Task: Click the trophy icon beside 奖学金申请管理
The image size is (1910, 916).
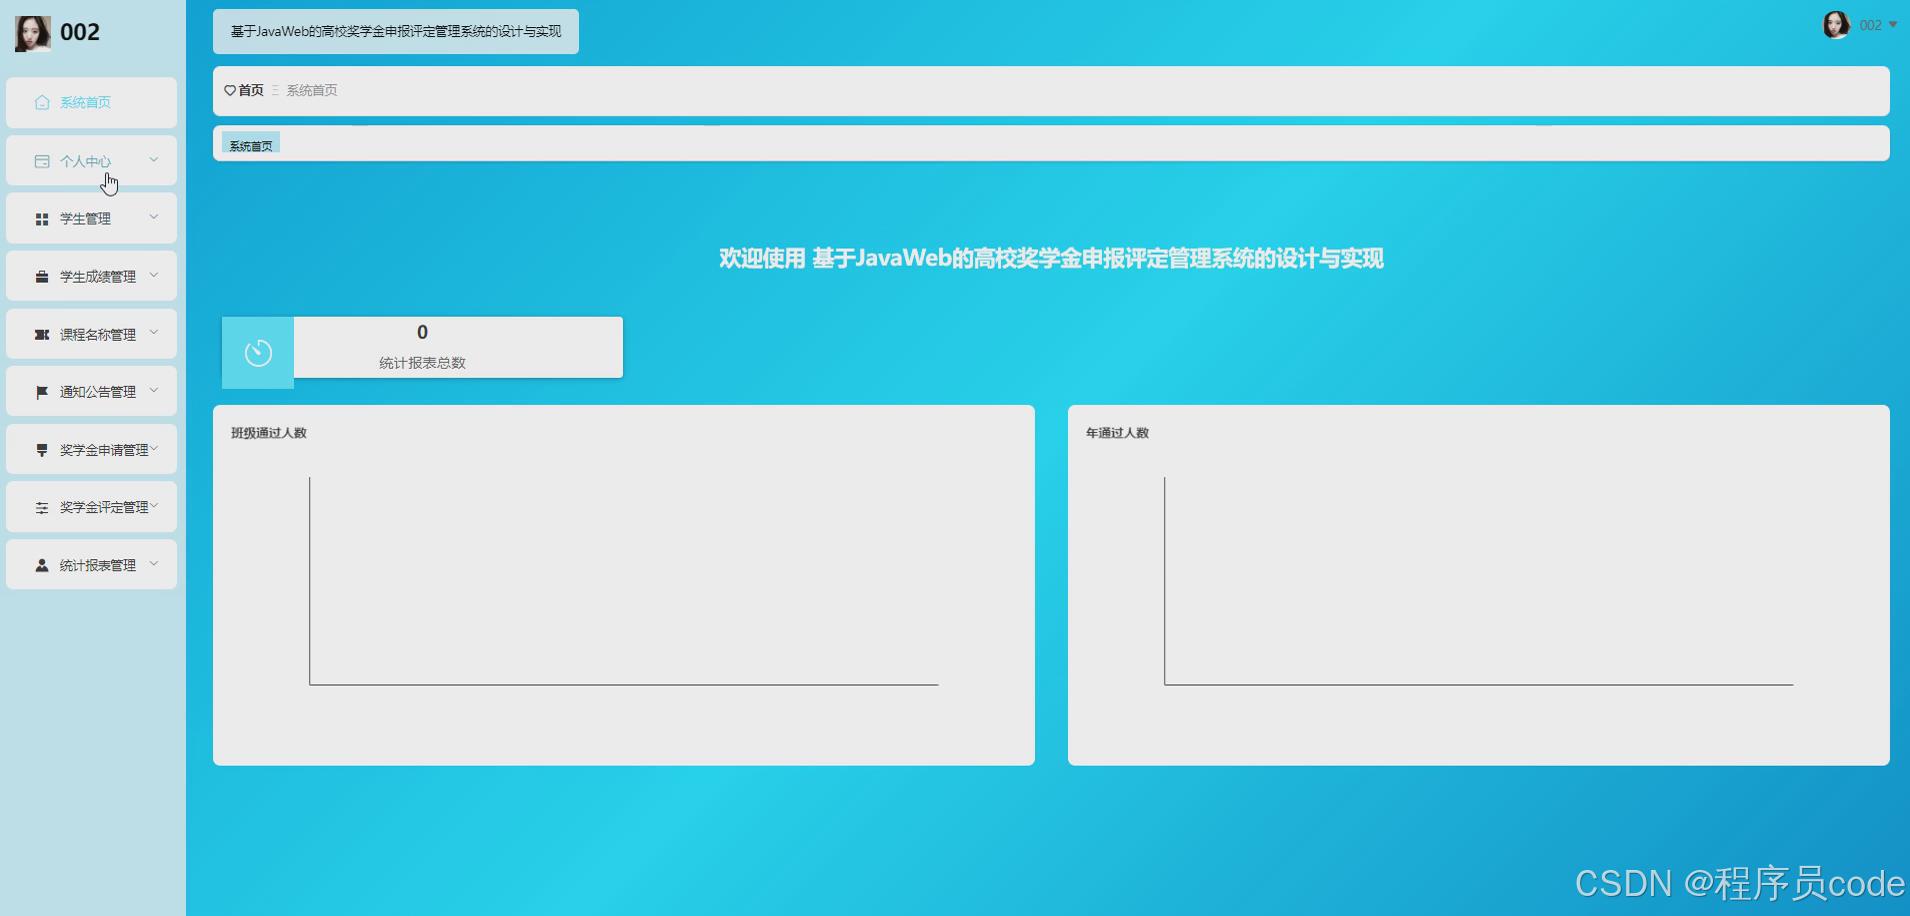Action: point(42,450)
